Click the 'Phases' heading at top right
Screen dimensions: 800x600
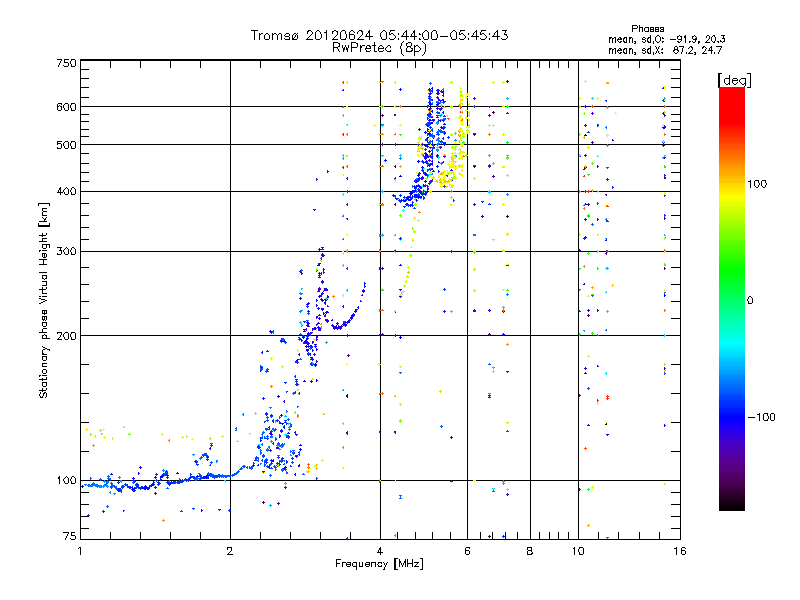(647, 29)
